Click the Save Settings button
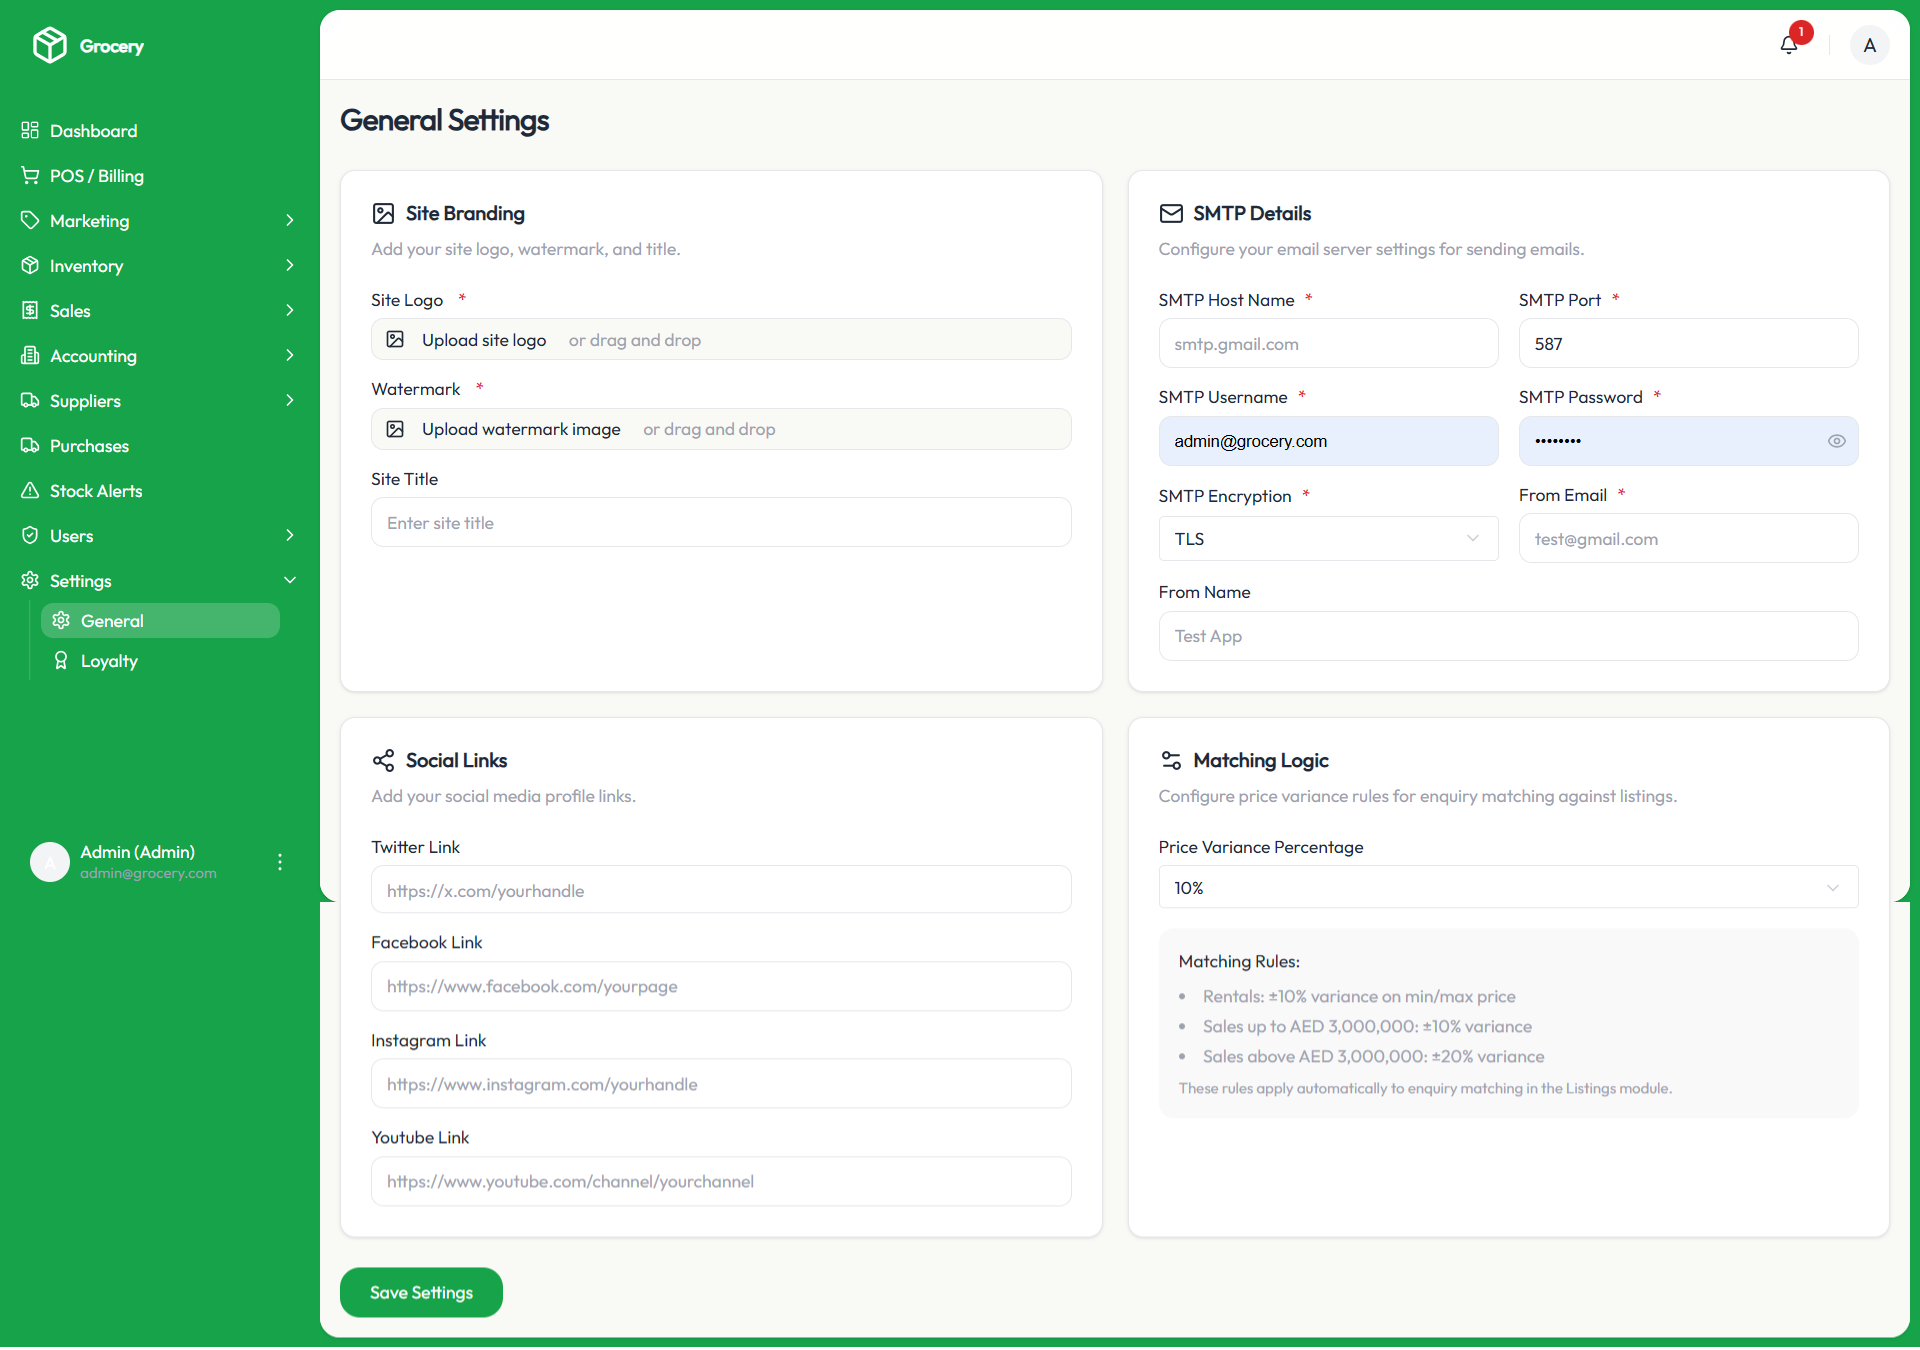Image resolution: width=1920 pixels, height=1350 pixels. tap(421, 1292)
